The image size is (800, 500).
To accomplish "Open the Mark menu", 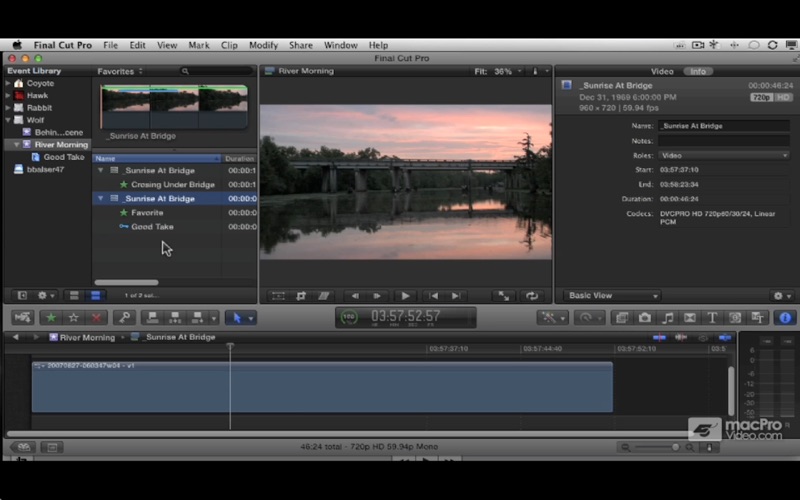I will click(x=199, y=45).
